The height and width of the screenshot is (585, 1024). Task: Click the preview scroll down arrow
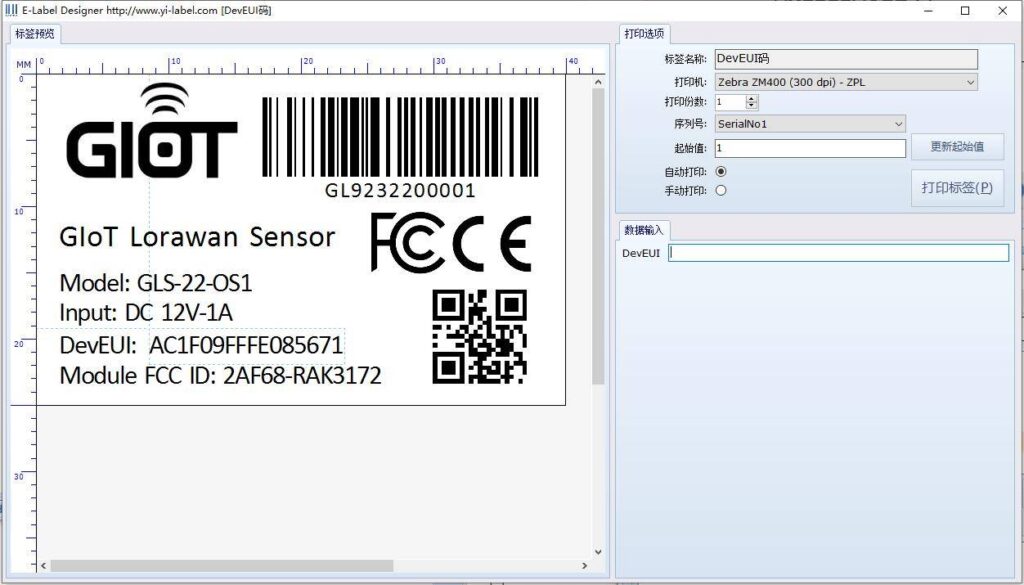point(598,552)
